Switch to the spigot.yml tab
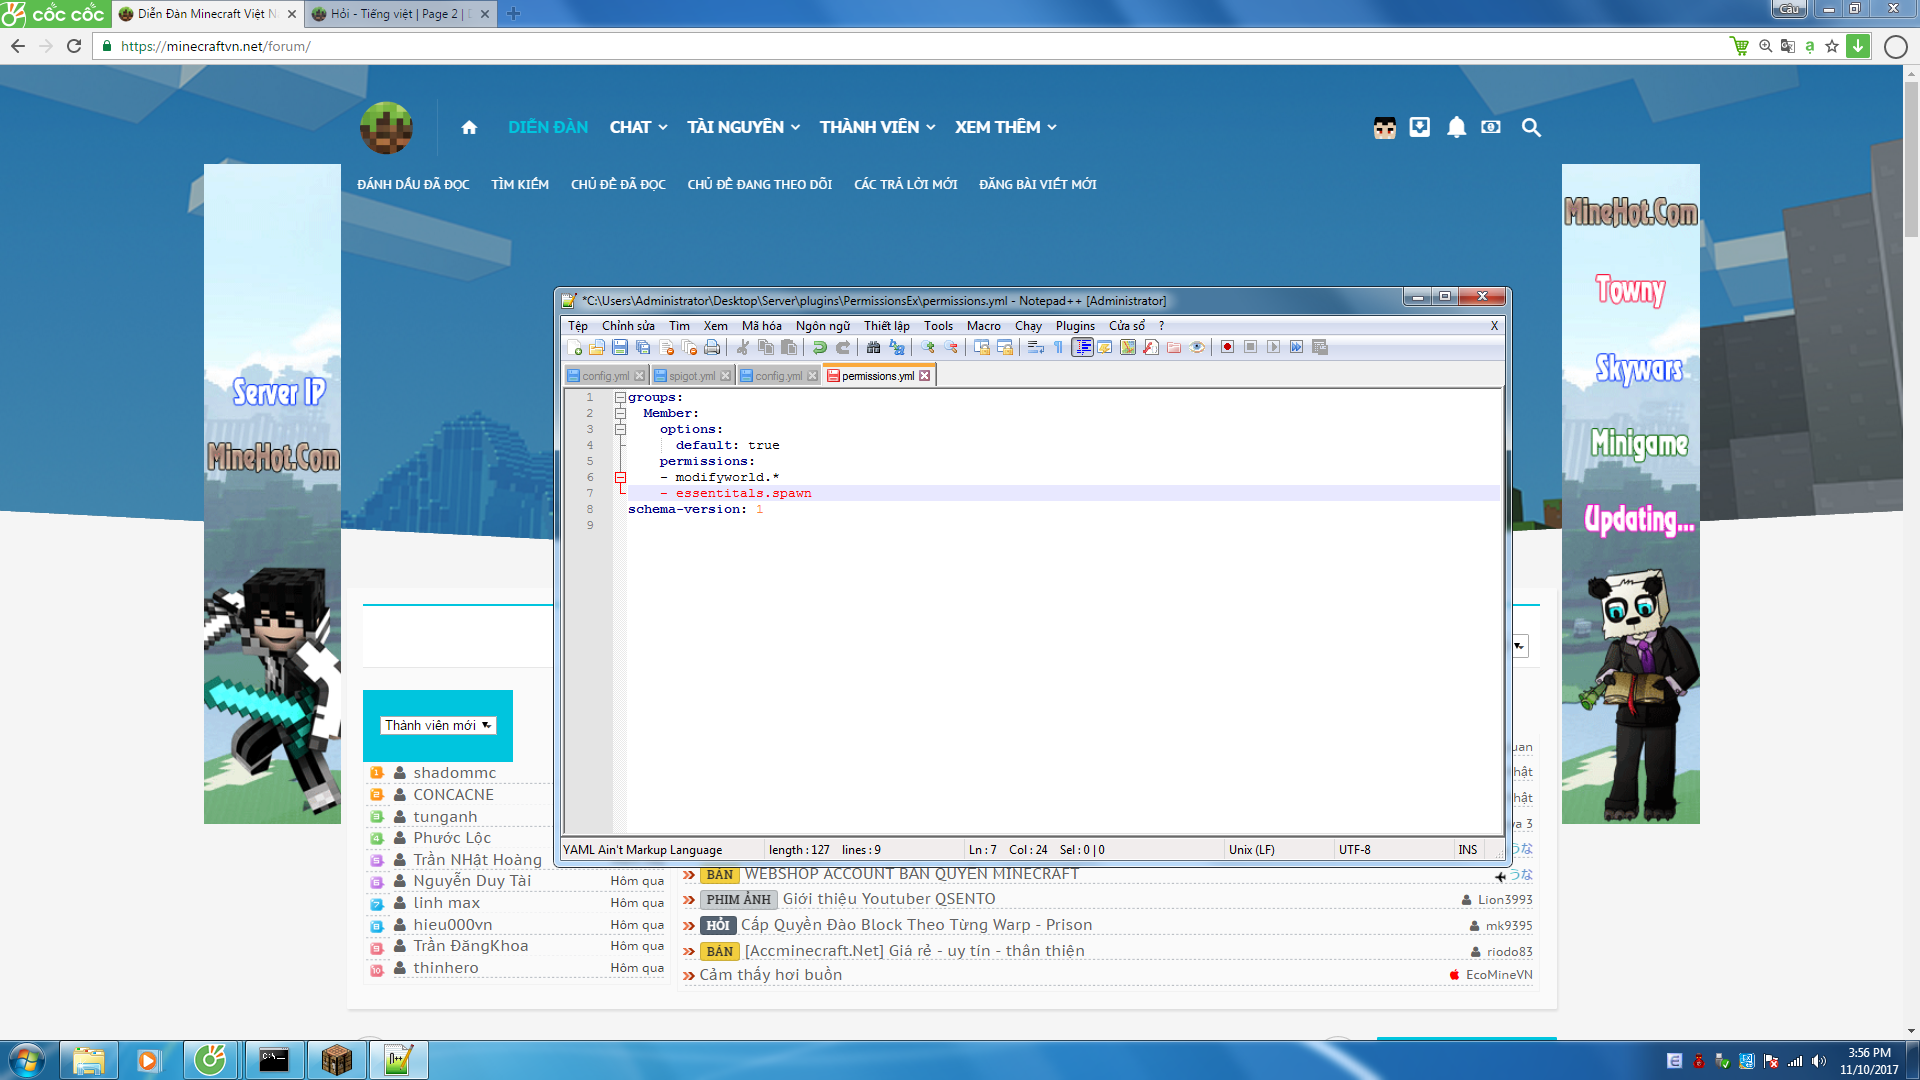 coord(692,376)
